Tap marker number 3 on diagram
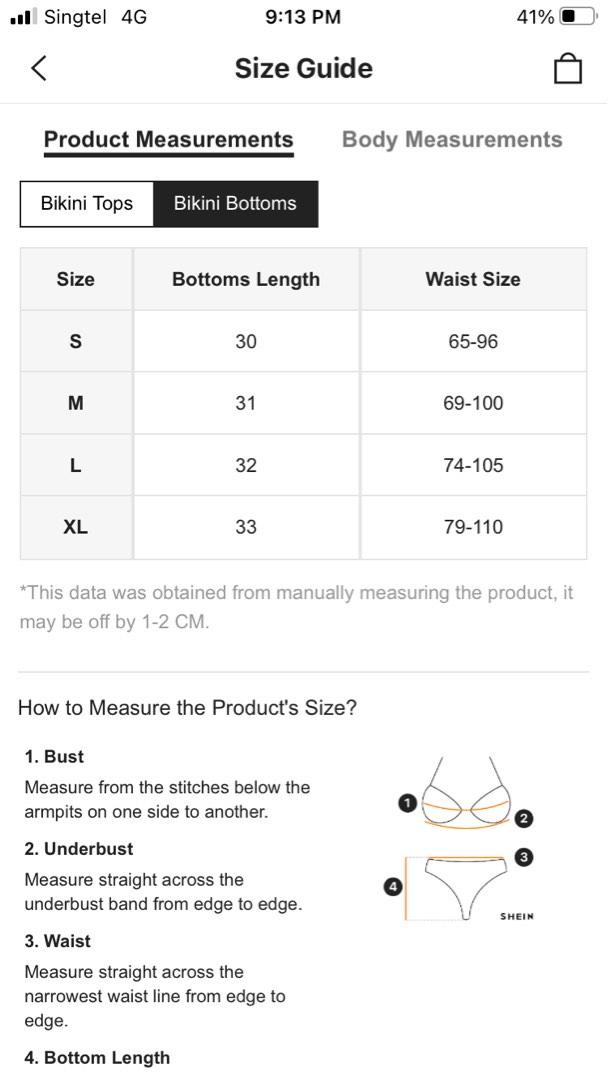Viewport: 608px width, 1080px height. click(x=524, y=857)
